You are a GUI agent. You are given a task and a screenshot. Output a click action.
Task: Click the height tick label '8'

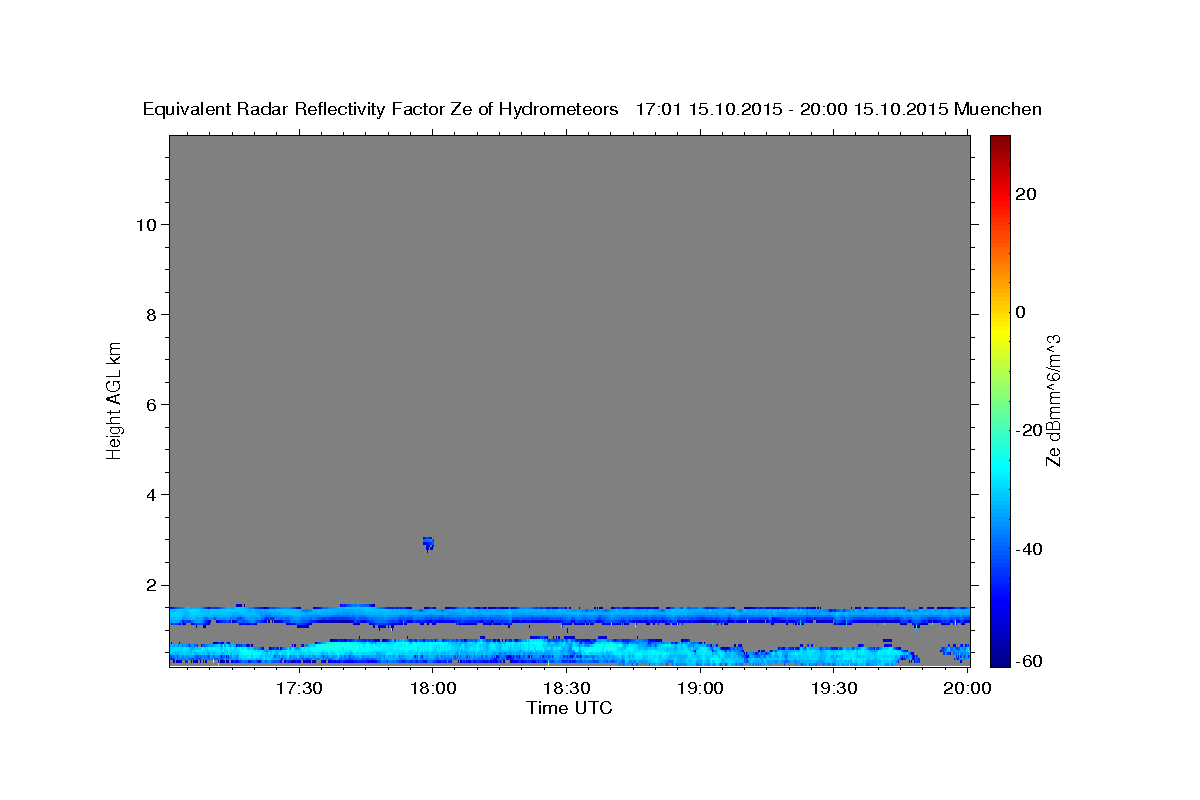coord(150,314)
